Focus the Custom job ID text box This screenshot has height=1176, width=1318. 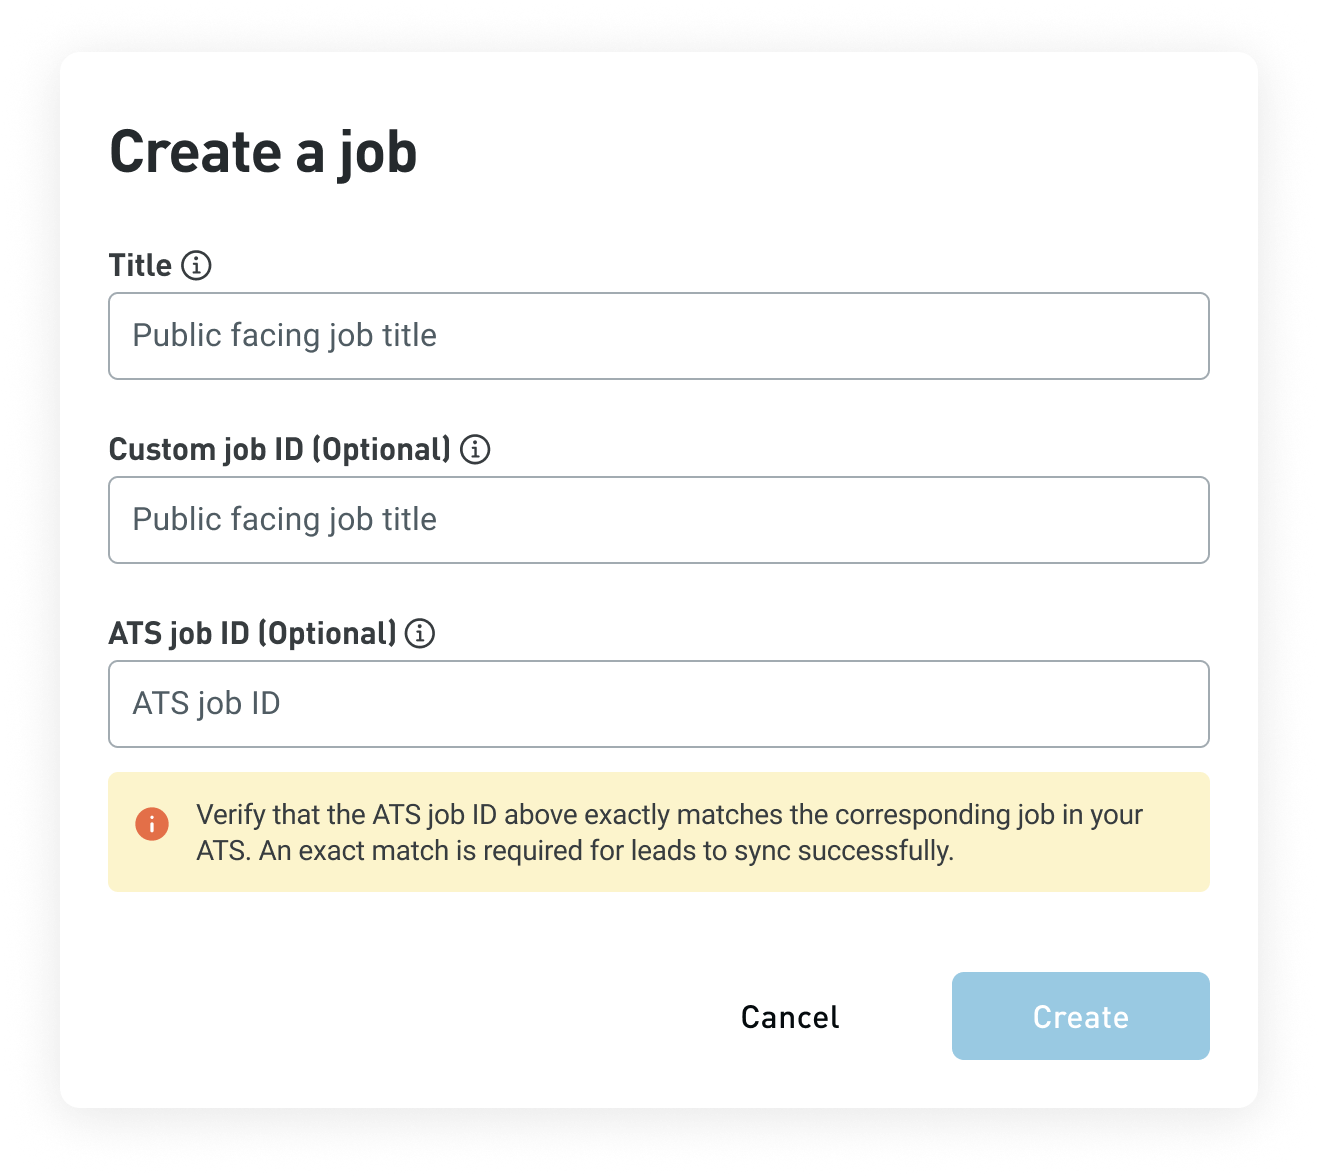click(658, 520)
